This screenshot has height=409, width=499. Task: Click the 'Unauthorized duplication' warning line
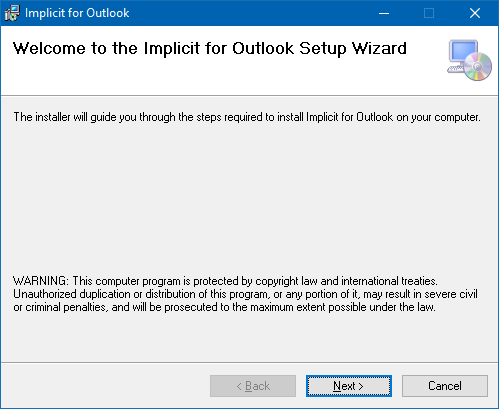pyautogui.click(x=245, y=294)
